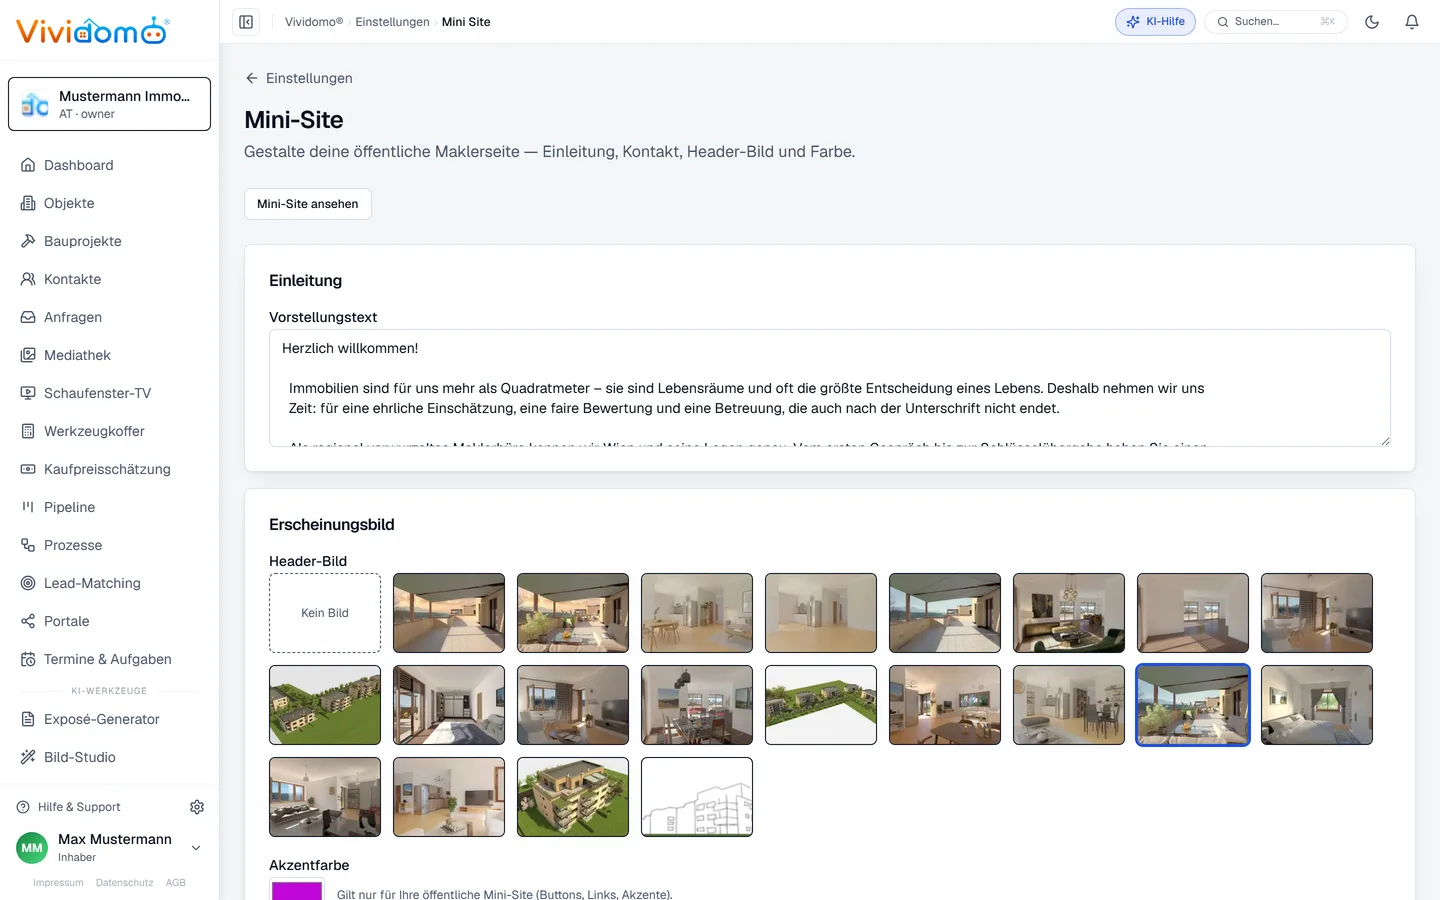Open the purple Akzentfarbe color picker
The height and width of the screenshot is (900, 1440).
[x=297, y=890]
